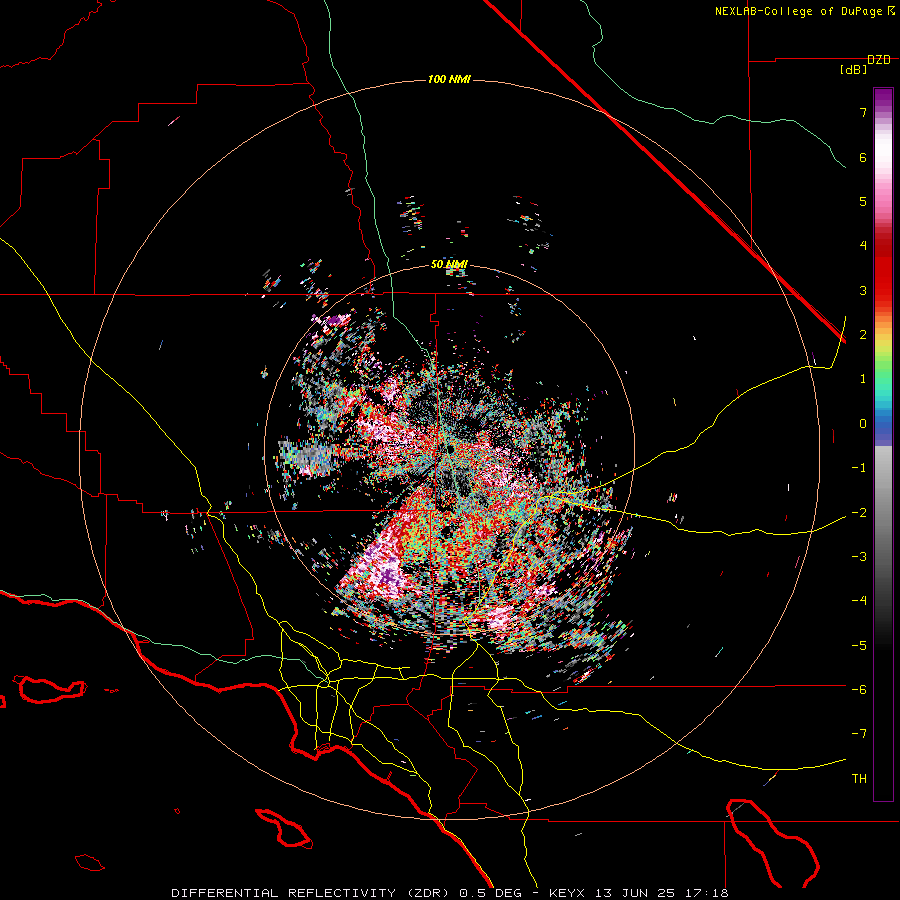
Task: Click the 3 value on the color scale
Action: pos(863,290)
